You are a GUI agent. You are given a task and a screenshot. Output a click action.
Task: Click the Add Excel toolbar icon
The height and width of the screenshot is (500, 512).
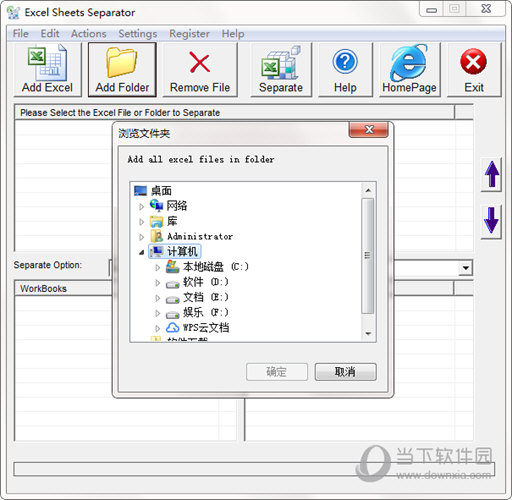(x=47, y=63)
